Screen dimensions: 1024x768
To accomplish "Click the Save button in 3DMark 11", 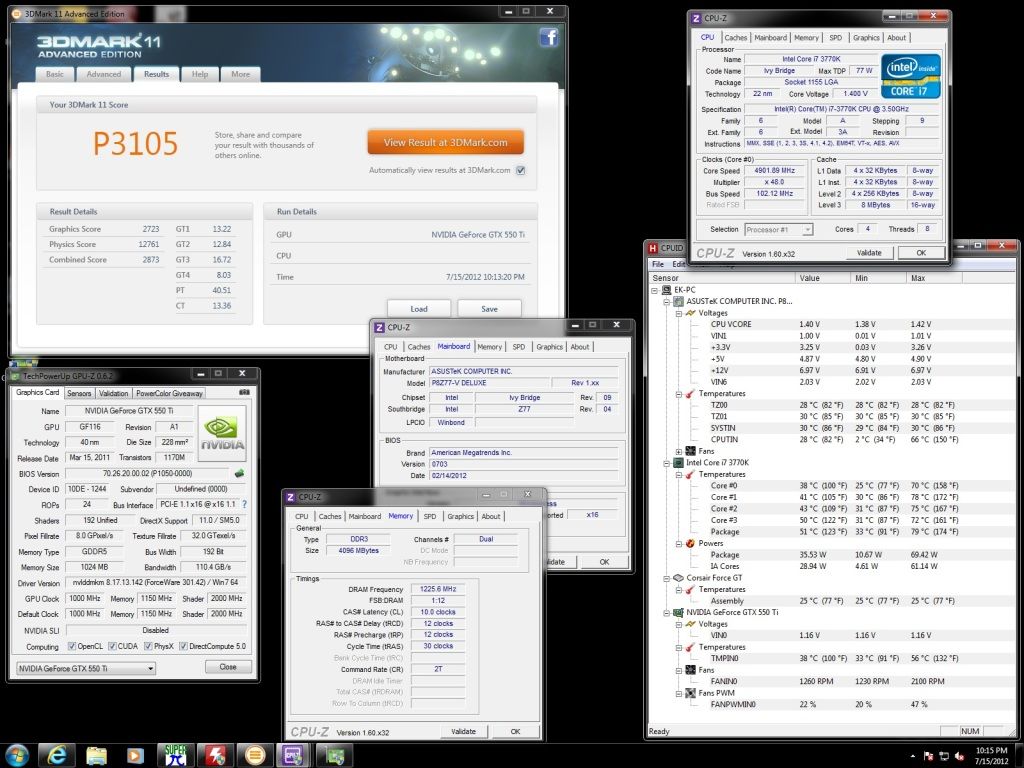I will 489,309.
